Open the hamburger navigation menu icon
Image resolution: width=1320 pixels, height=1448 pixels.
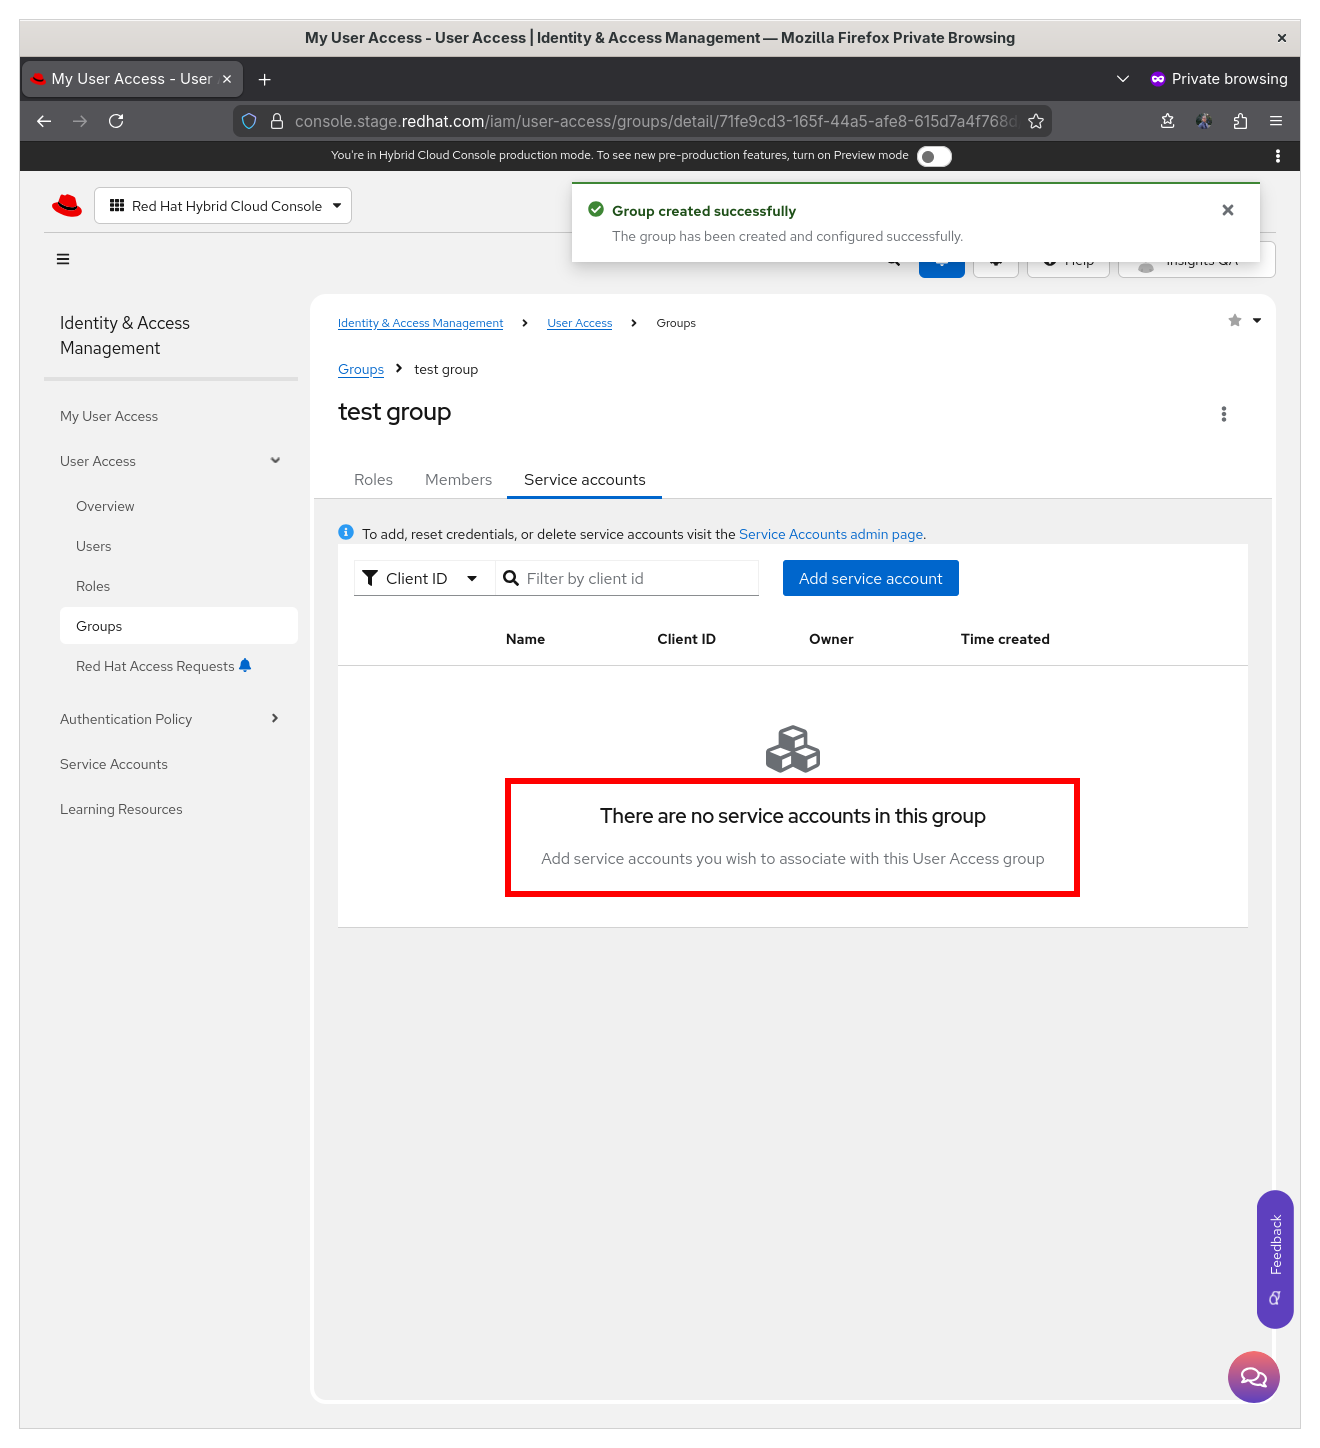[x=63, y=259]
